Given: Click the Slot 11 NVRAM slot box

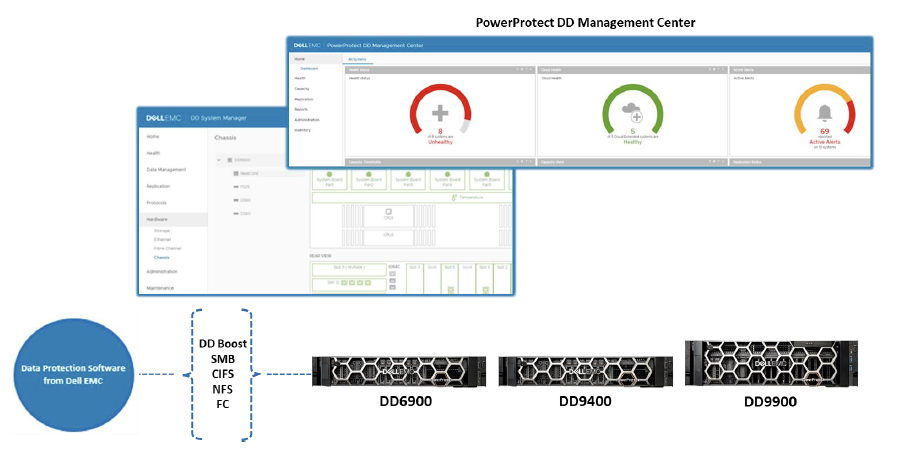Looking at the screenshot, I should coord(349,269).
